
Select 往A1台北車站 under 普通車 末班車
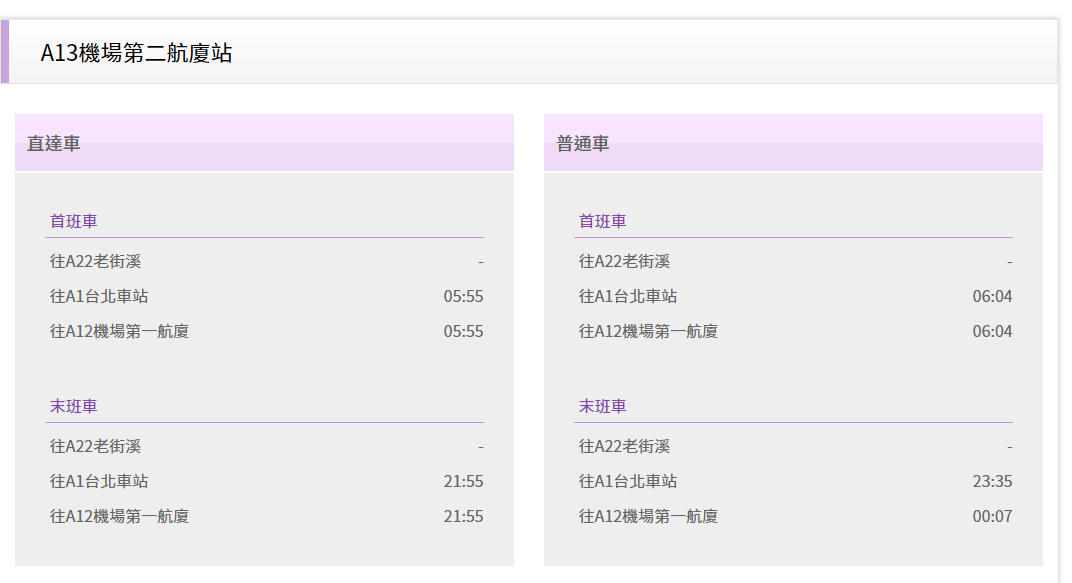[x=628, y=481]
